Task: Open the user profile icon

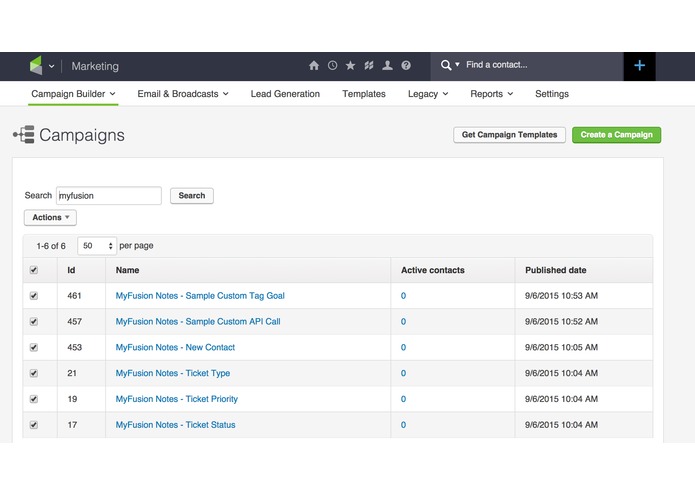Action: (x=387, y=66)
